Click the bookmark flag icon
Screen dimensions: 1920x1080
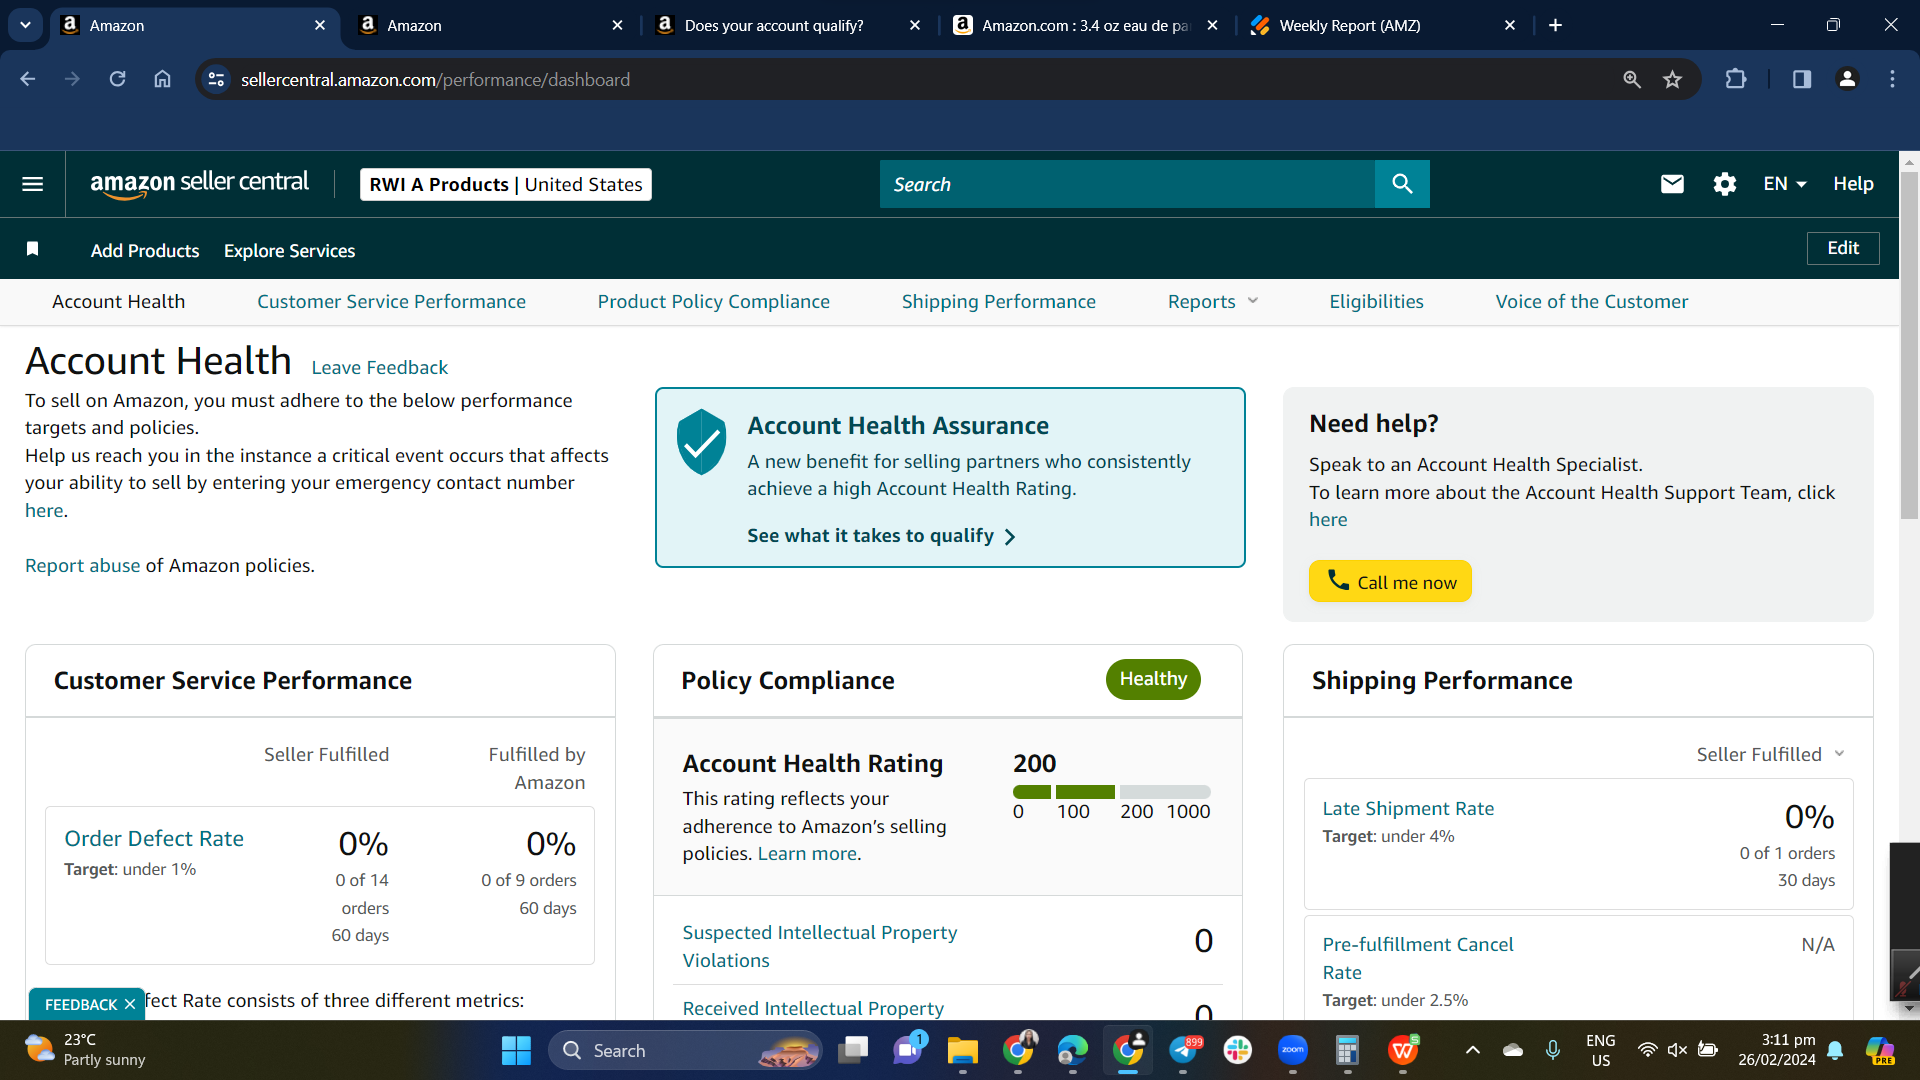pyautogui.click(x=33, y=249)
